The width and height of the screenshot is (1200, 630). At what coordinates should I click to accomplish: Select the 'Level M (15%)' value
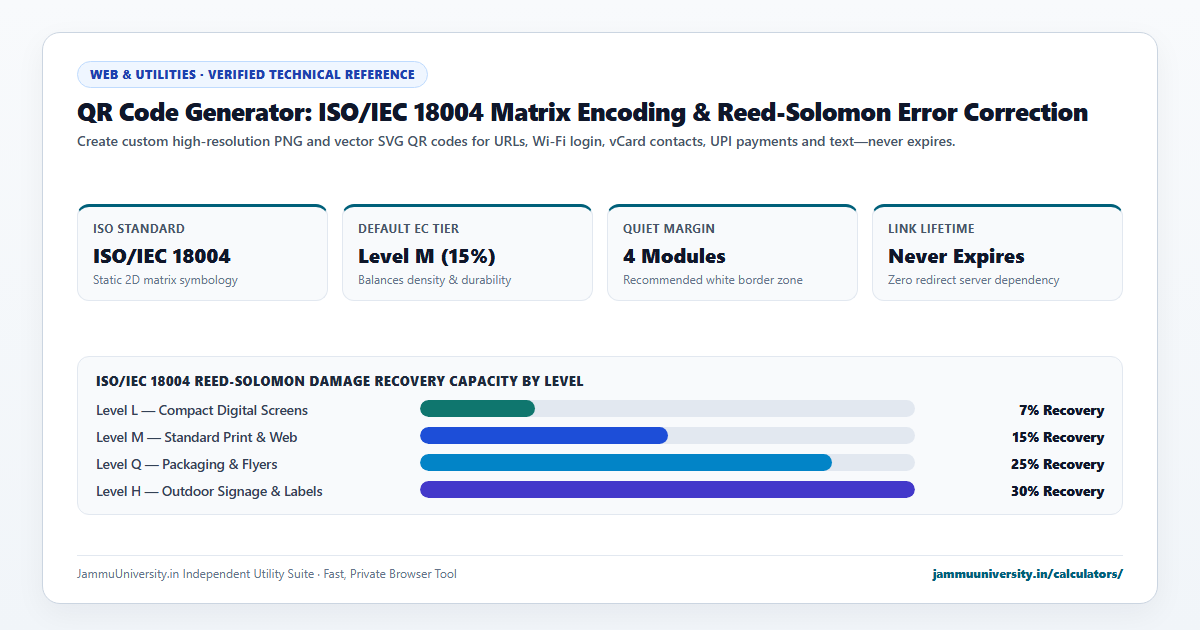tap(427, 256)
